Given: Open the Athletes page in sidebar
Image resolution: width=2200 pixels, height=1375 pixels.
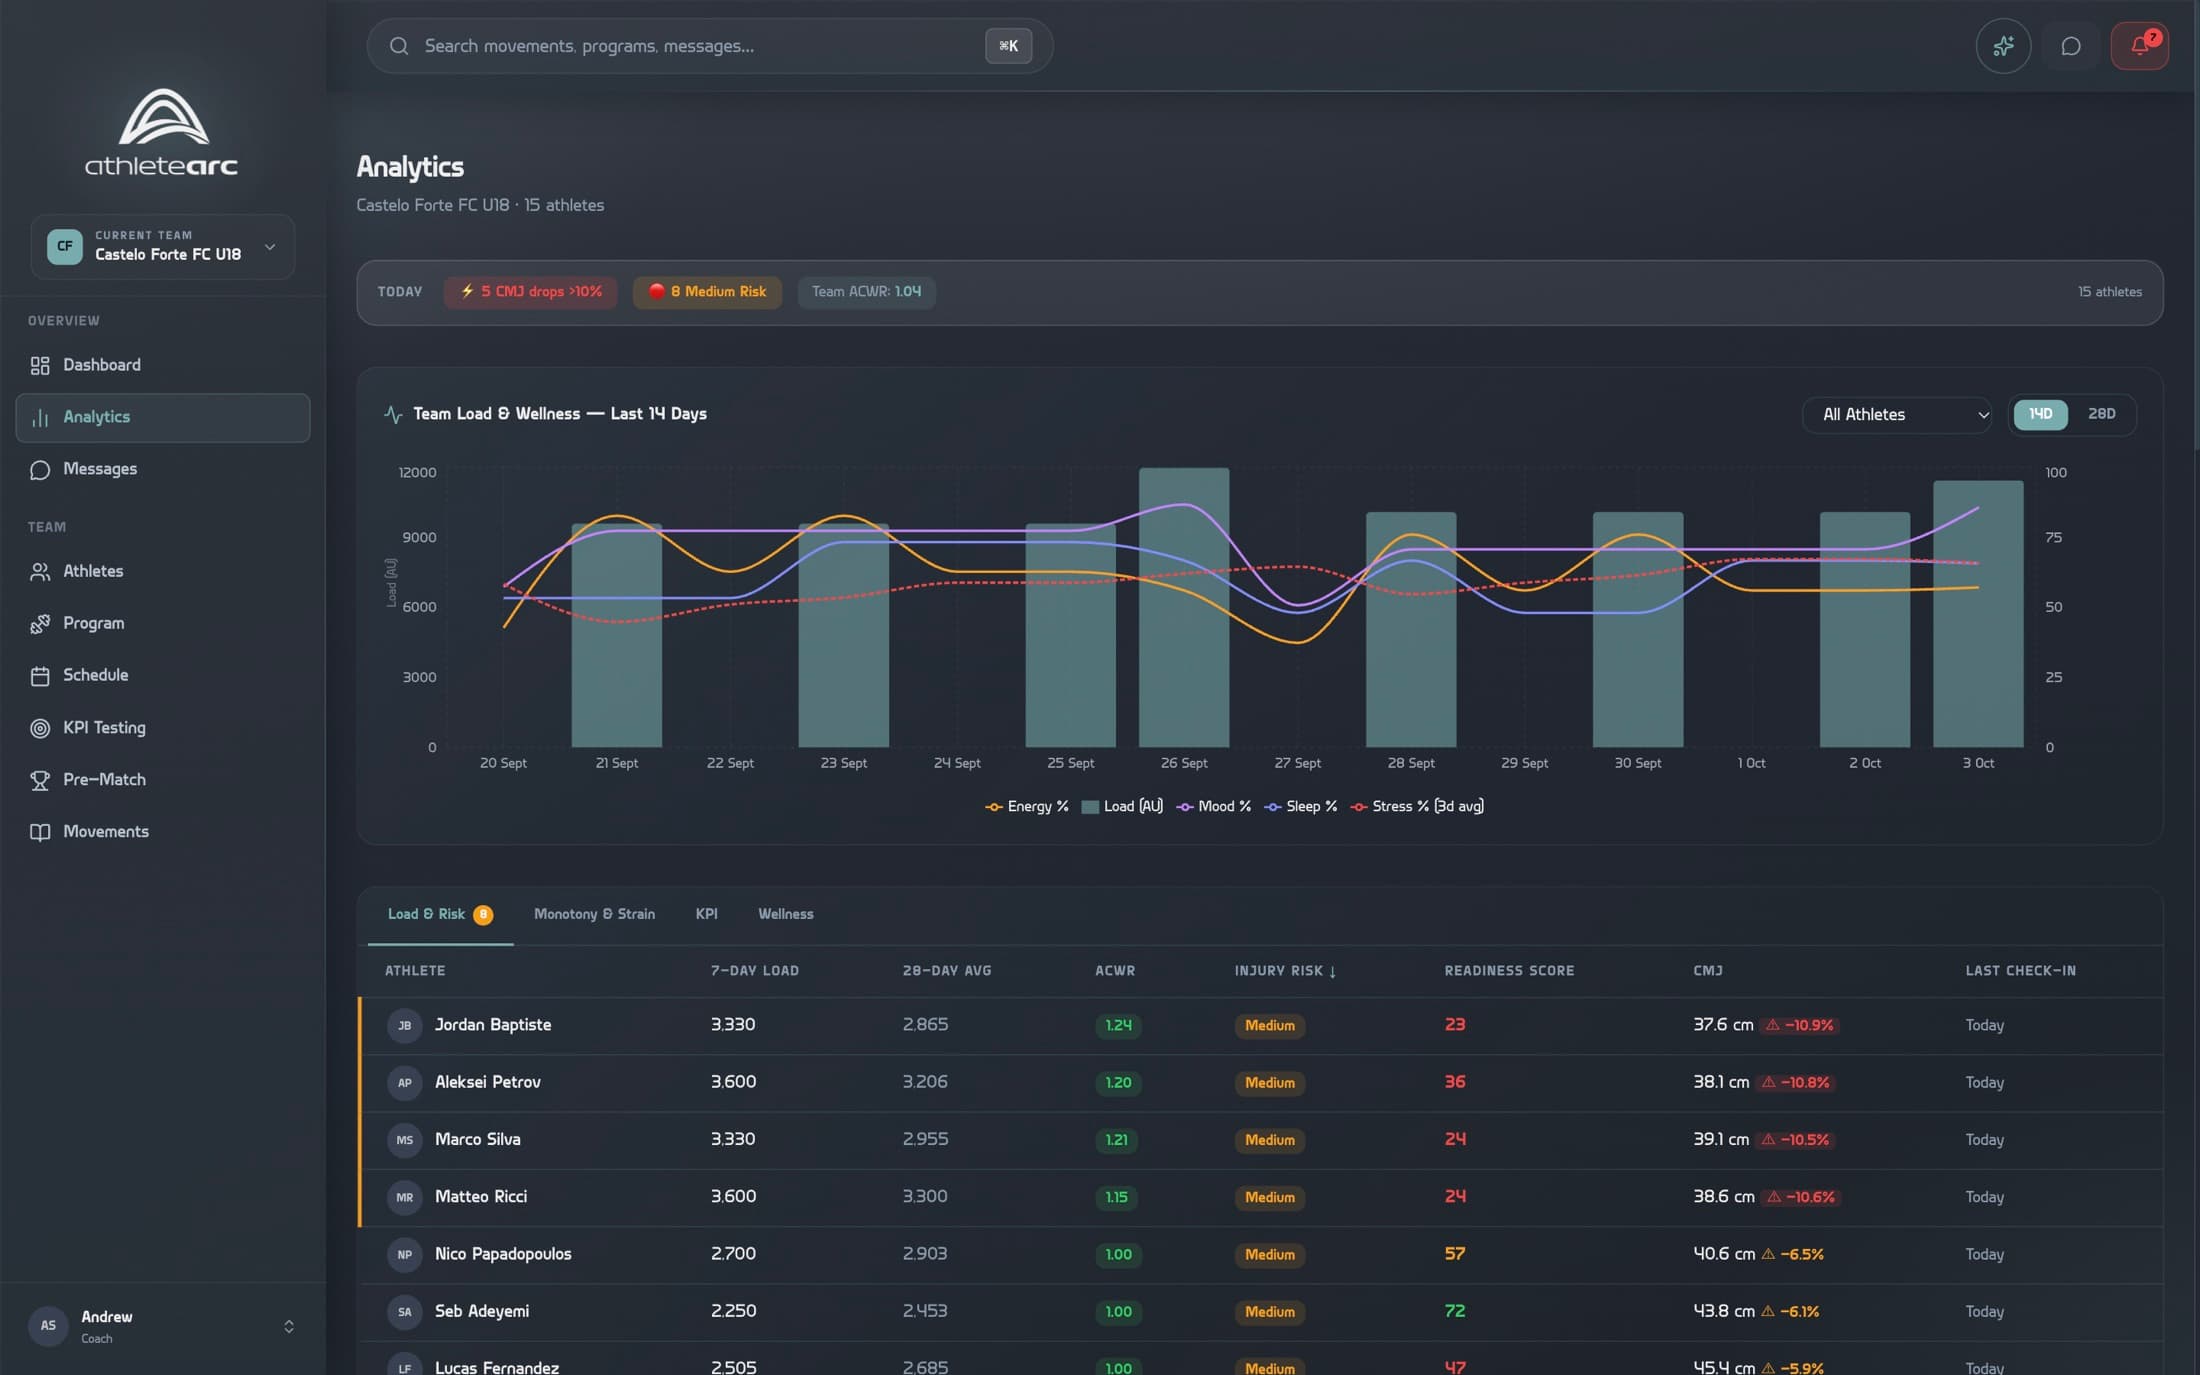Looking at the screenshot, I should point(162,571).
